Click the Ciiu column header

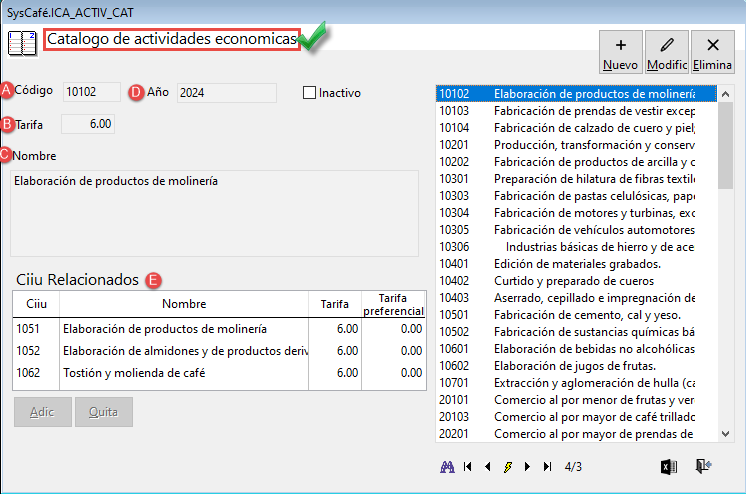pos(36,304)
